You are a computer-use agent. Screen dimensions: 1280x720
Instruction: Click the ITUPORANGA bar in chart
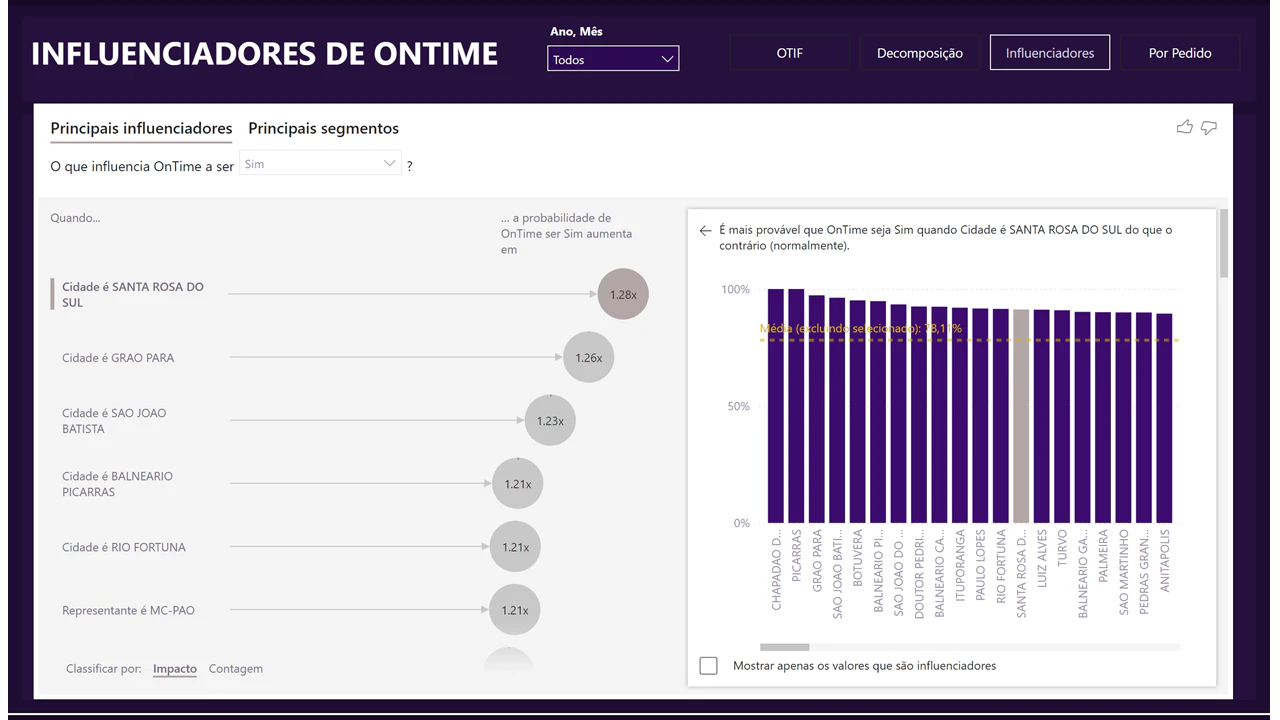coord(960,415)
